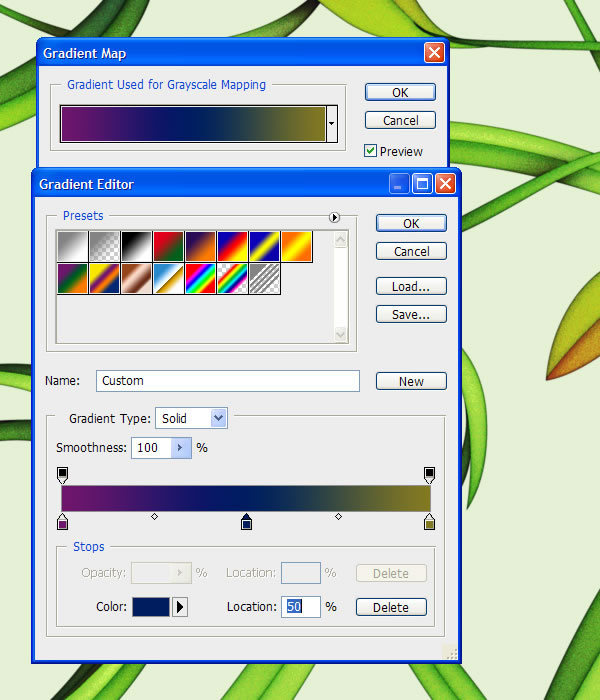Select the olive color stop at right
600x700 pixels.
429,521
